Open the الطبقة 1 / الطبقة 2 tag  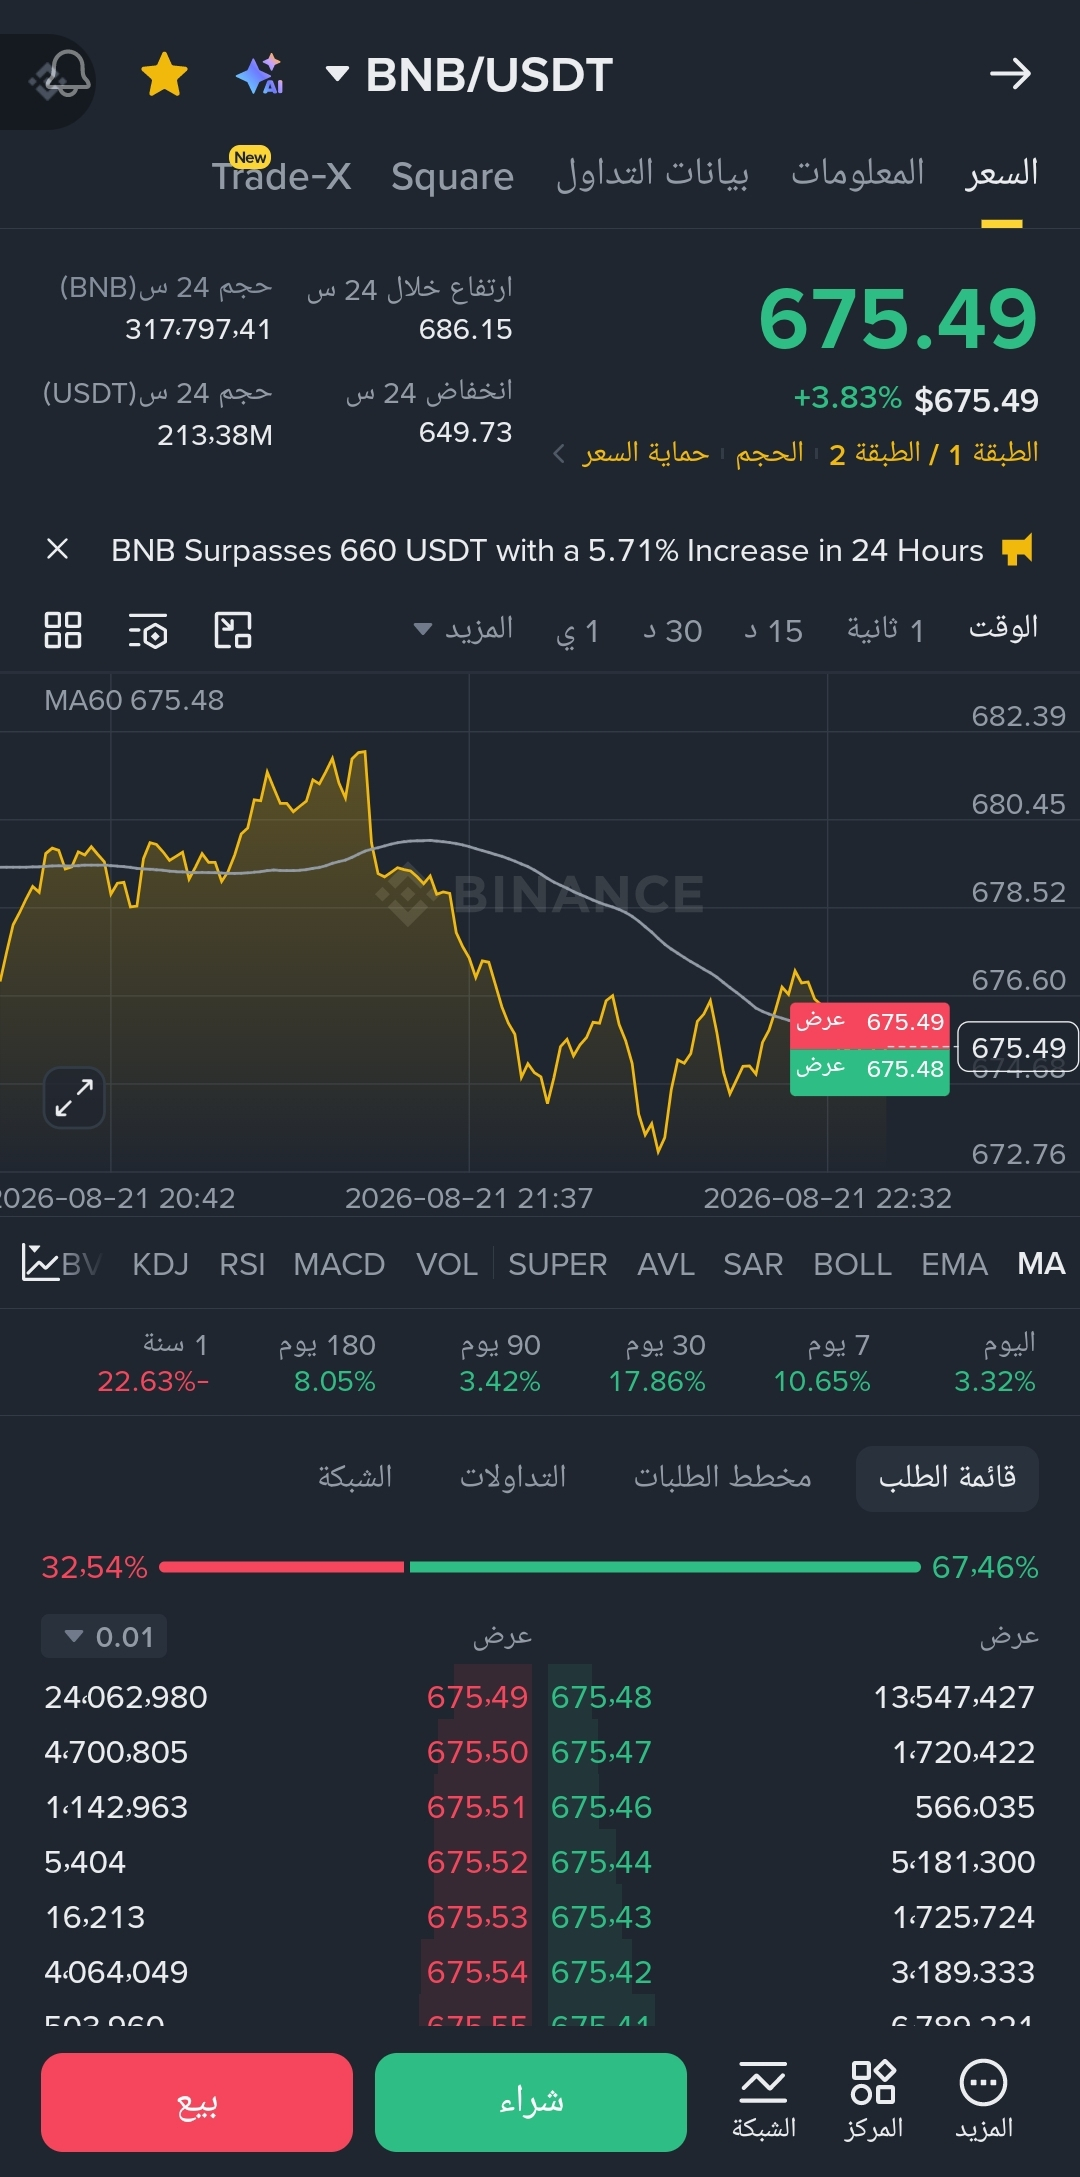(934, 454)
